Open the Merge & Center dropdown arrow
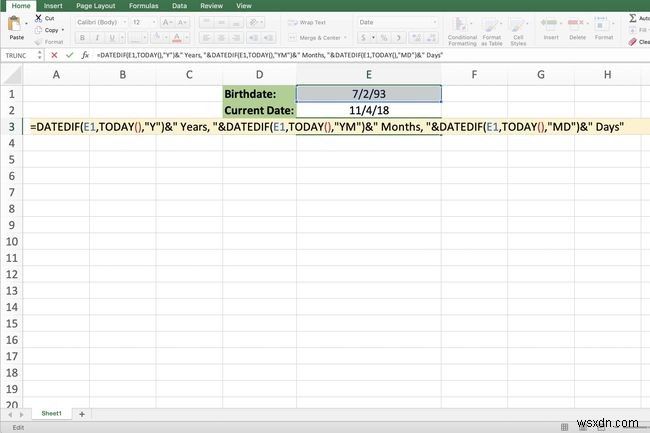The image size is (650, 433). pos(345,38)
